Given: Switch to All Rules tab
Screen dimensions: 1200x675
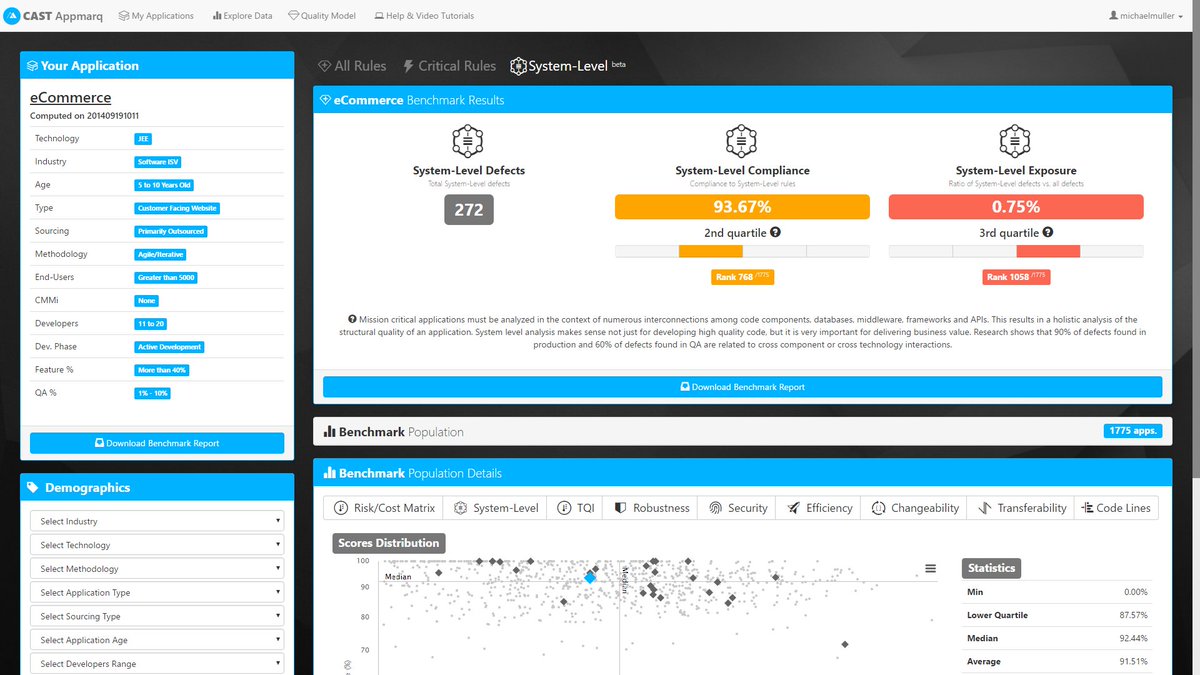Looking at the screenshot, I should 352,66.
